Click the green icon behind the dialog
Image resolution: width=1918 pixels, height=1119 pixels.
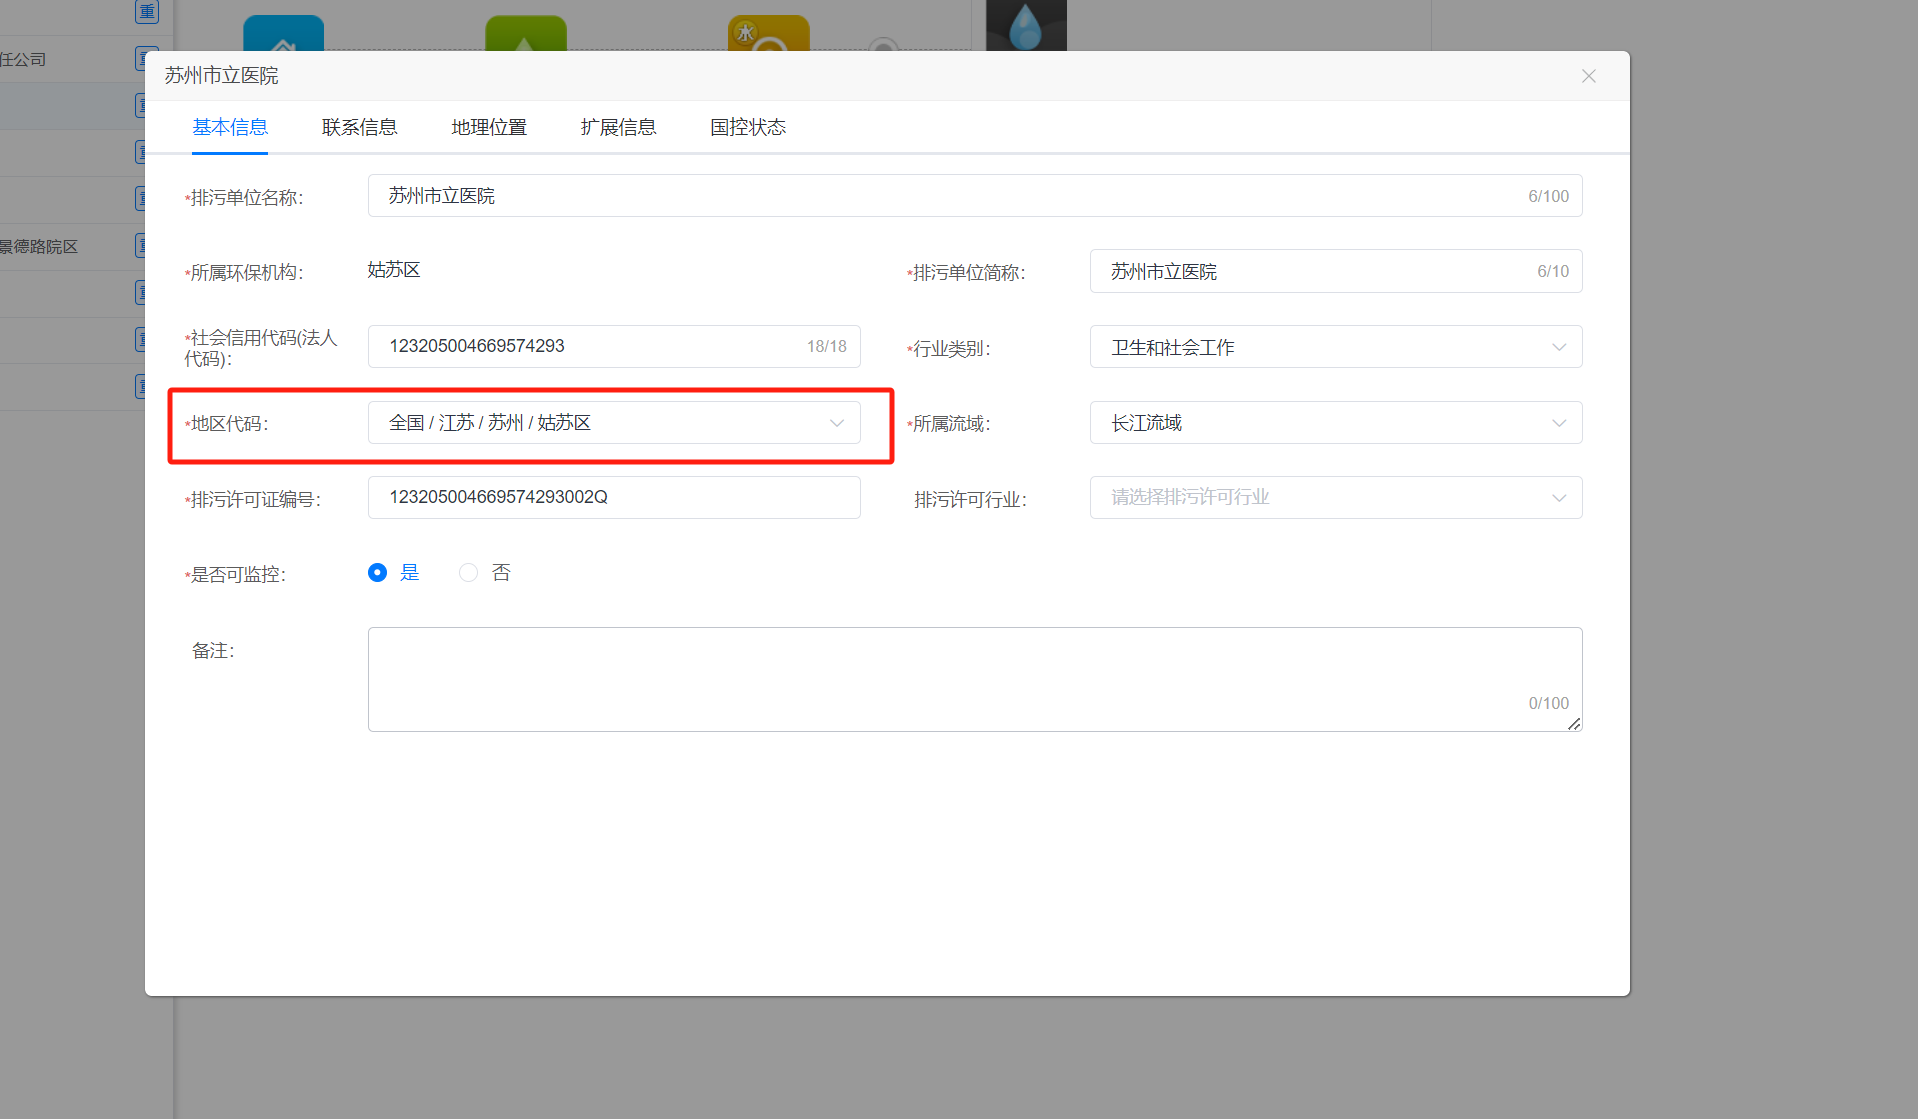click(526, 33)
